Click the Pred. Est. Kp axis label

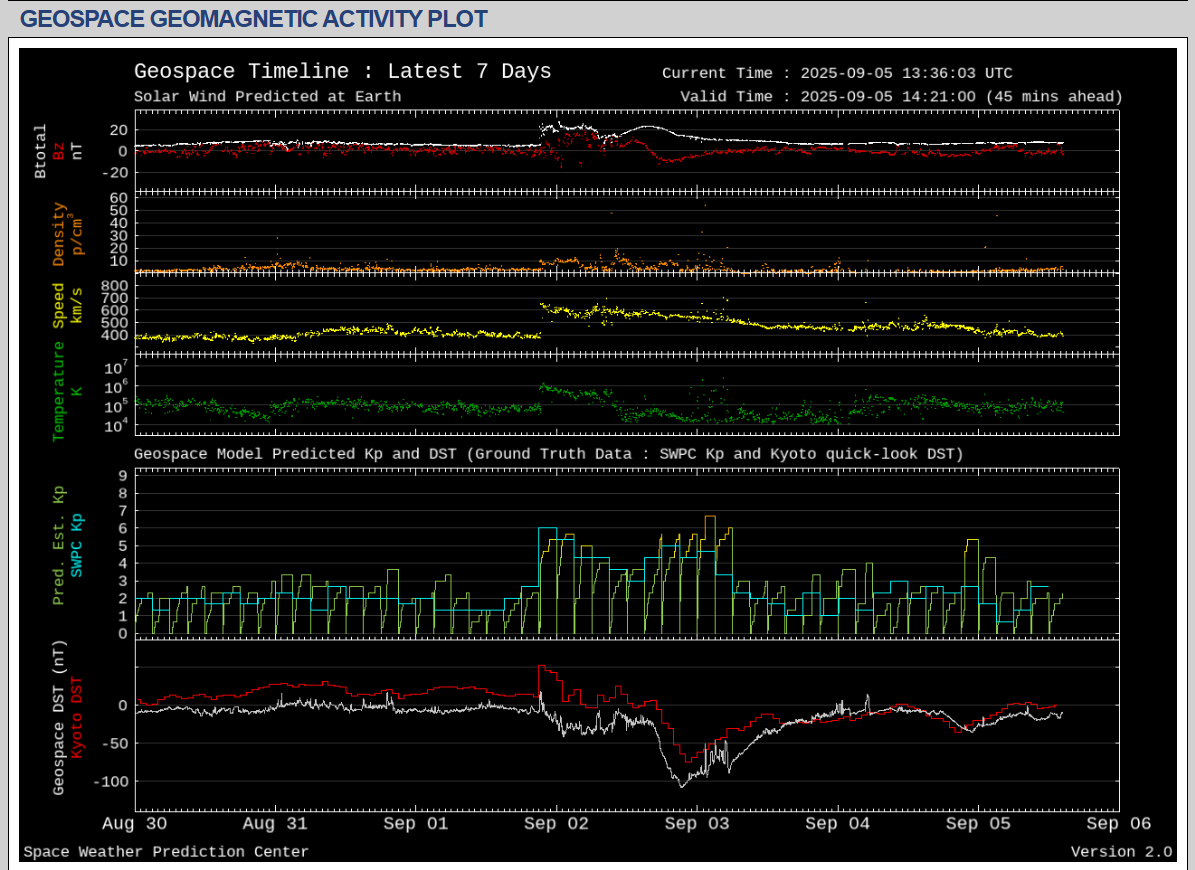[59, 544]
